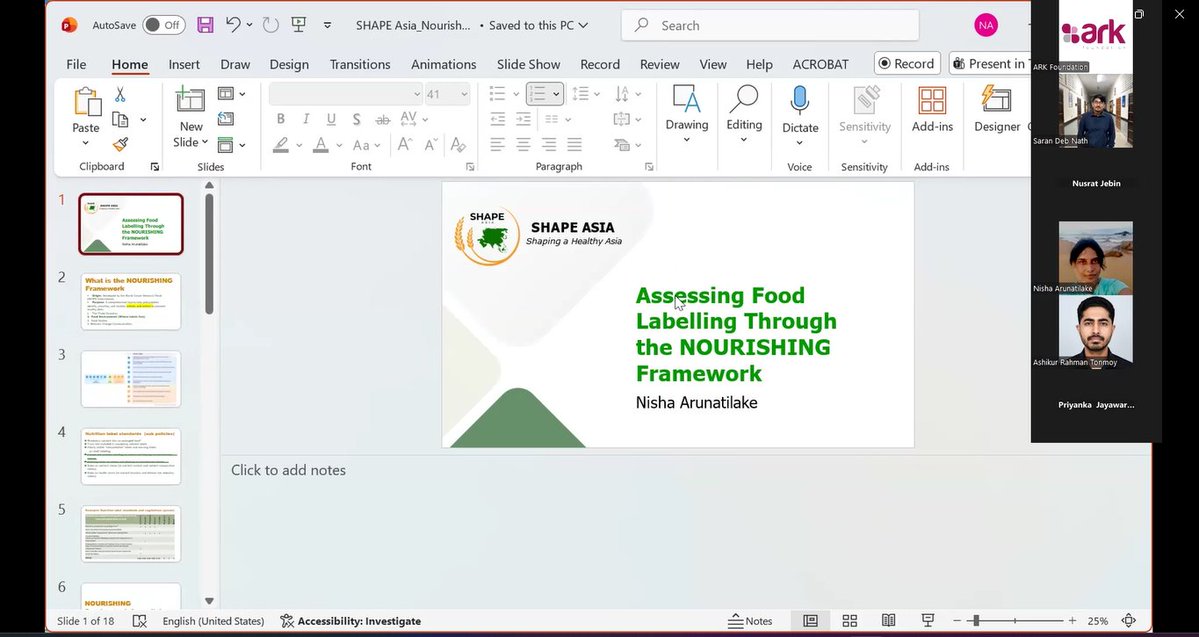
Task: Click the New Slide icon
Action: click(x=190, y=100)
